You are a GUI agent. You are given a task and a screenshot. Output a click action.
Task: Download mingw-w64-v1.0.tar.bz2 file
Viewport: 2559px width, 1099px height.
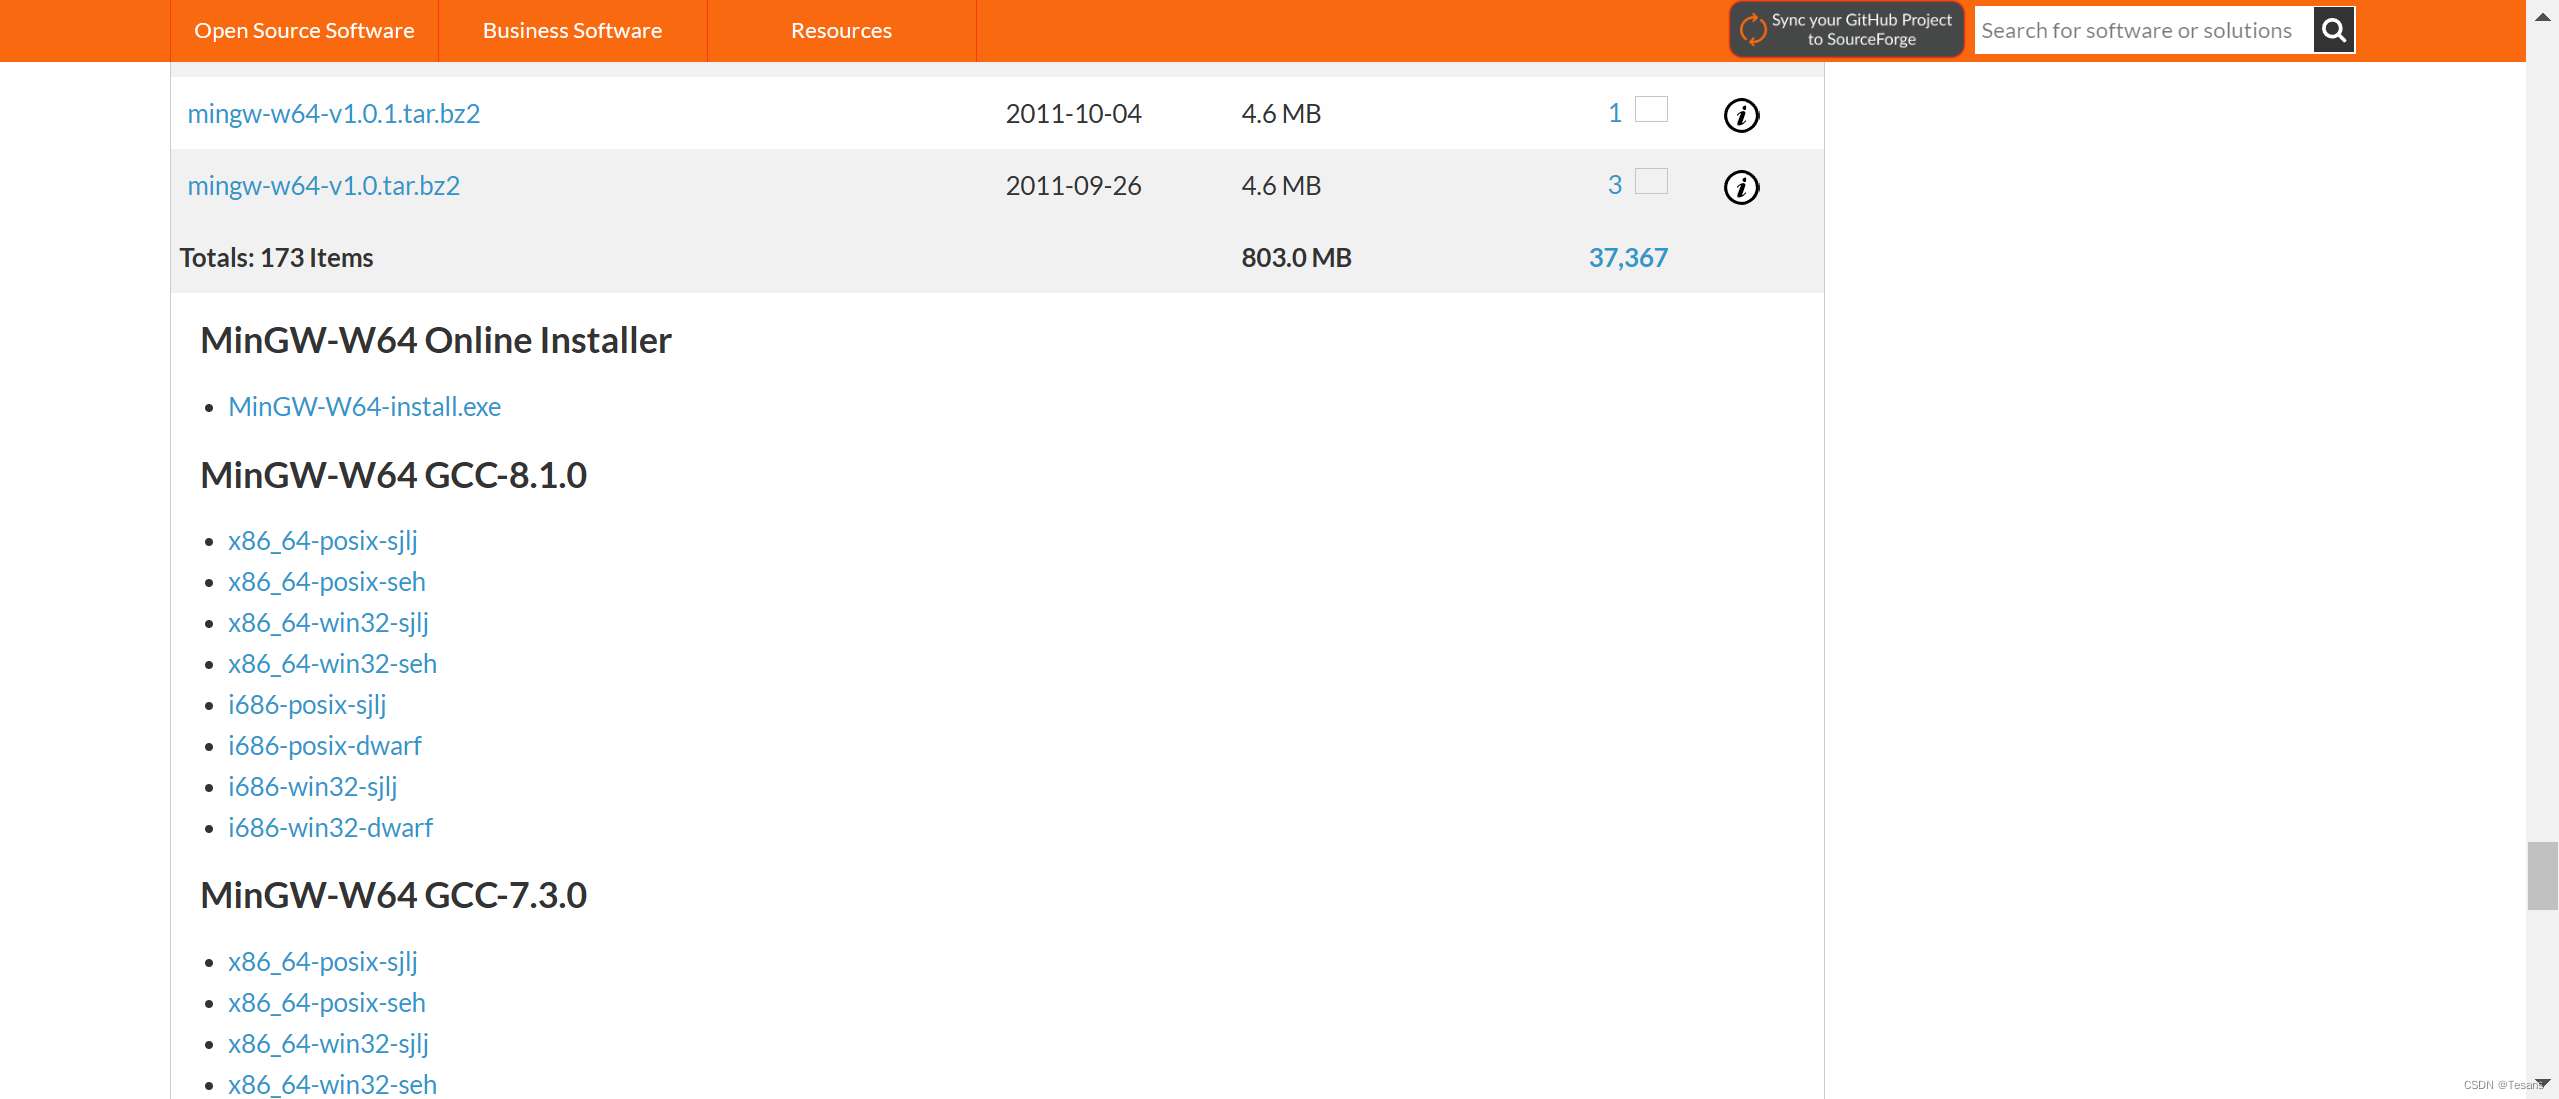[x=324, y=186]
